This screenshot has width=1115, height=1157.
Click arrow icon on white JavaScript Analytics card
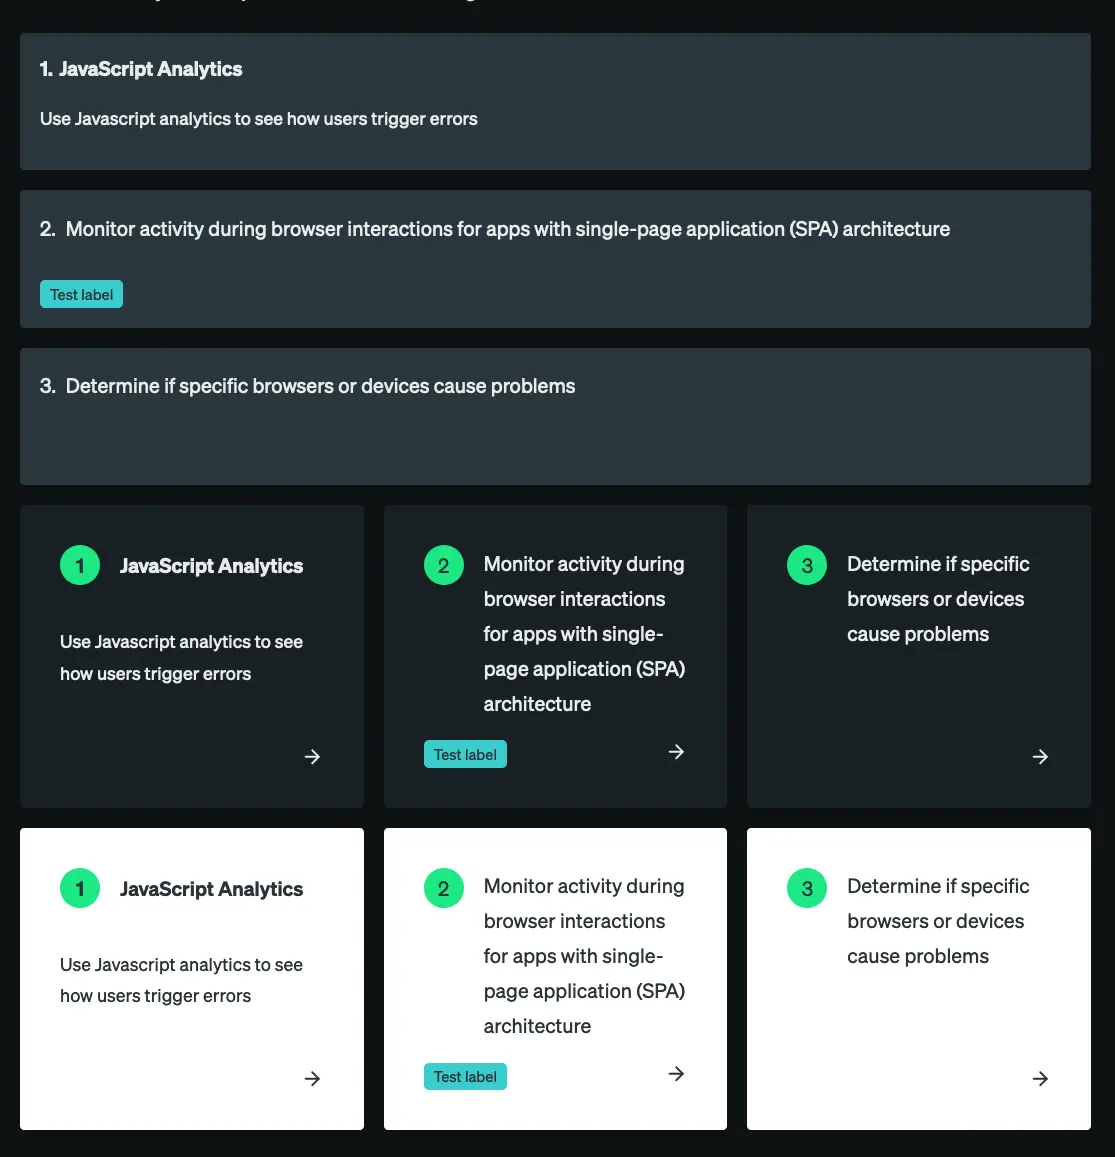(x=312, y=1079)
